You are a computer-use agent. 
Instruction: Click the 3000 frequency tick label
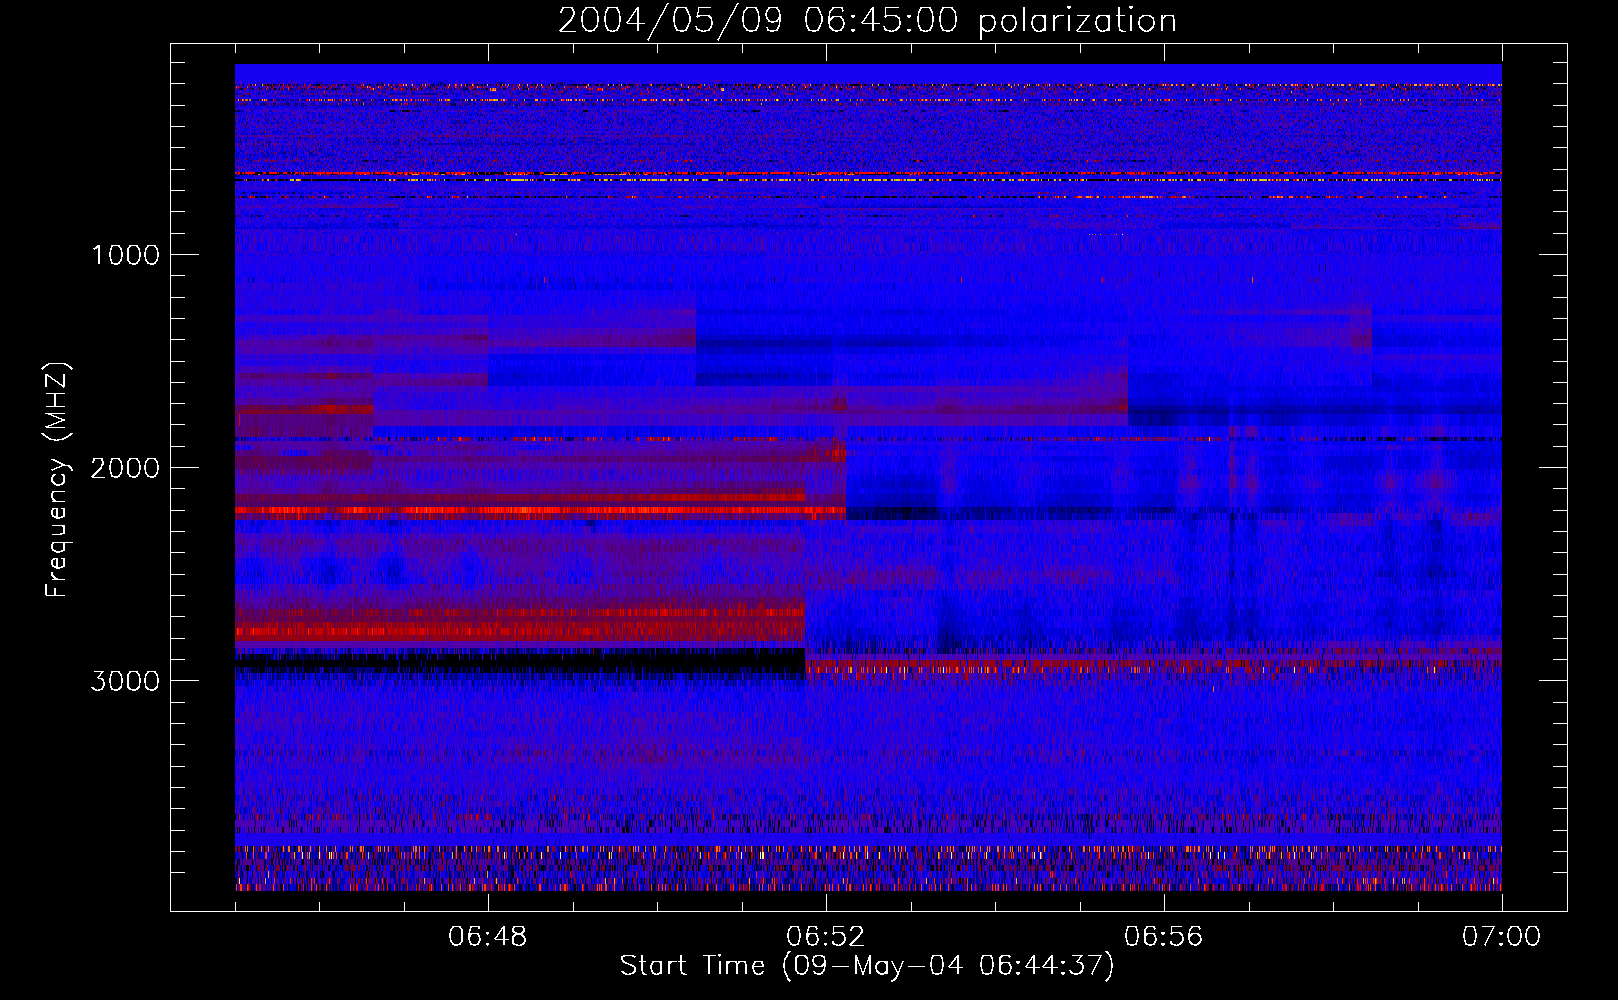tap(125, 681)
